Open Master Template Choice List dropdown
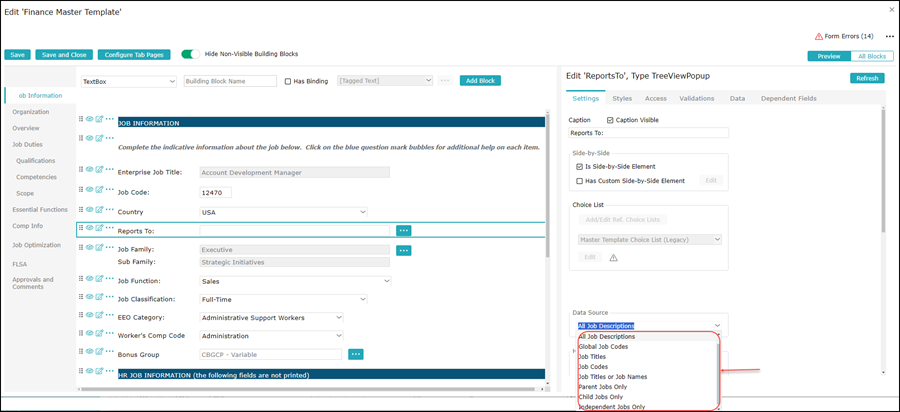Image resolution: width=900 pixels, height=412 pixels. click(649, 239)
